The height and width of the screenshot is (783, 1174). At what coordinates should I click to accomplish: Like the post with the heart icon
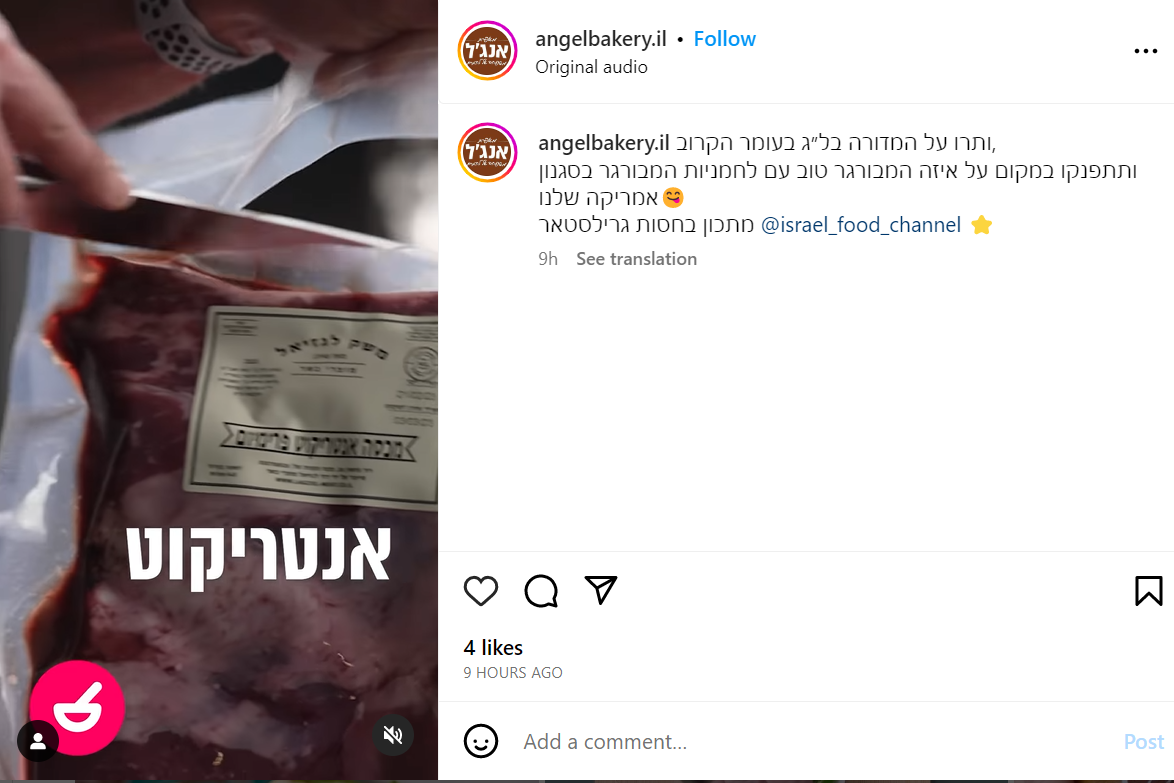pyautogui.click(x=481, y=591)
